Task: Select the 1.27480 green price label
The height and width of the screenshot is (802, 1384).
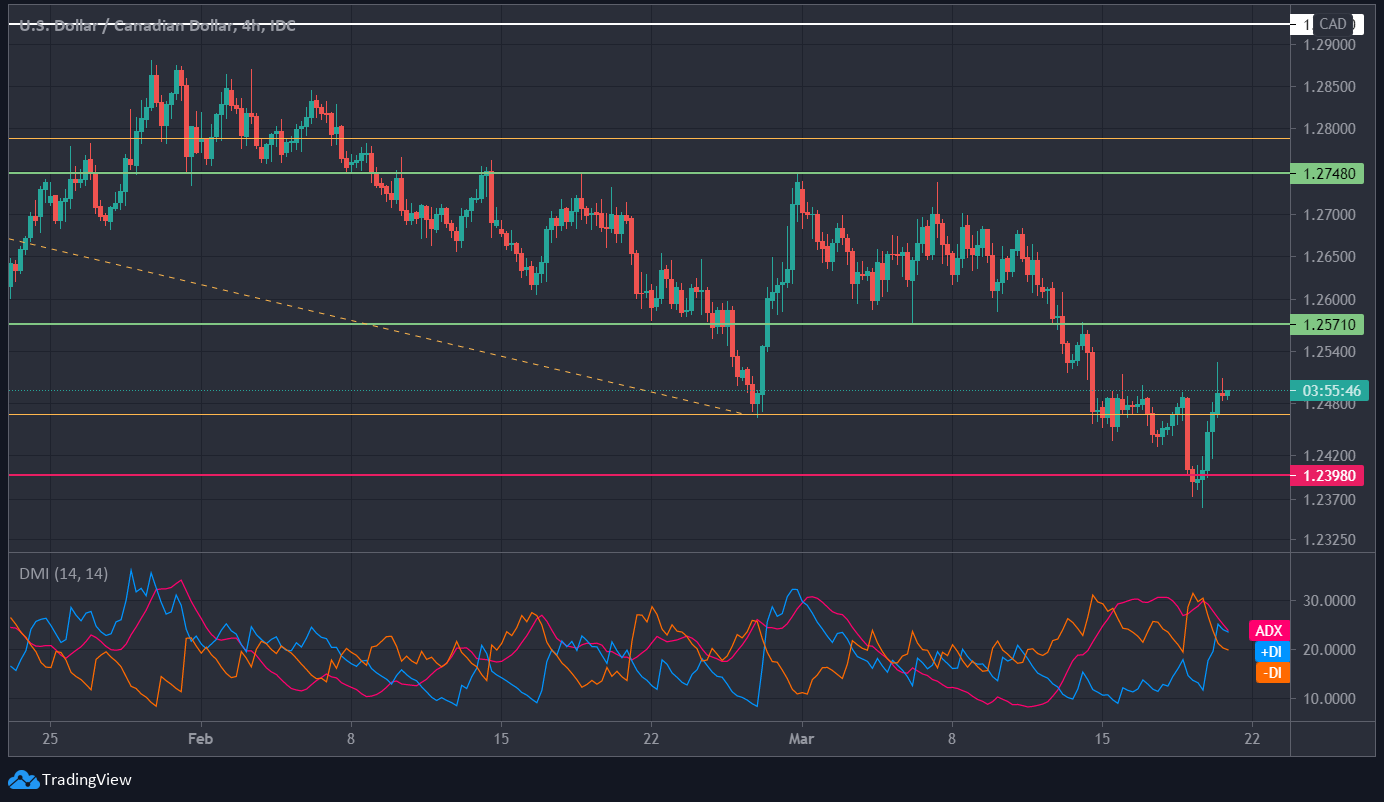Action: (x=1327, y=173)
